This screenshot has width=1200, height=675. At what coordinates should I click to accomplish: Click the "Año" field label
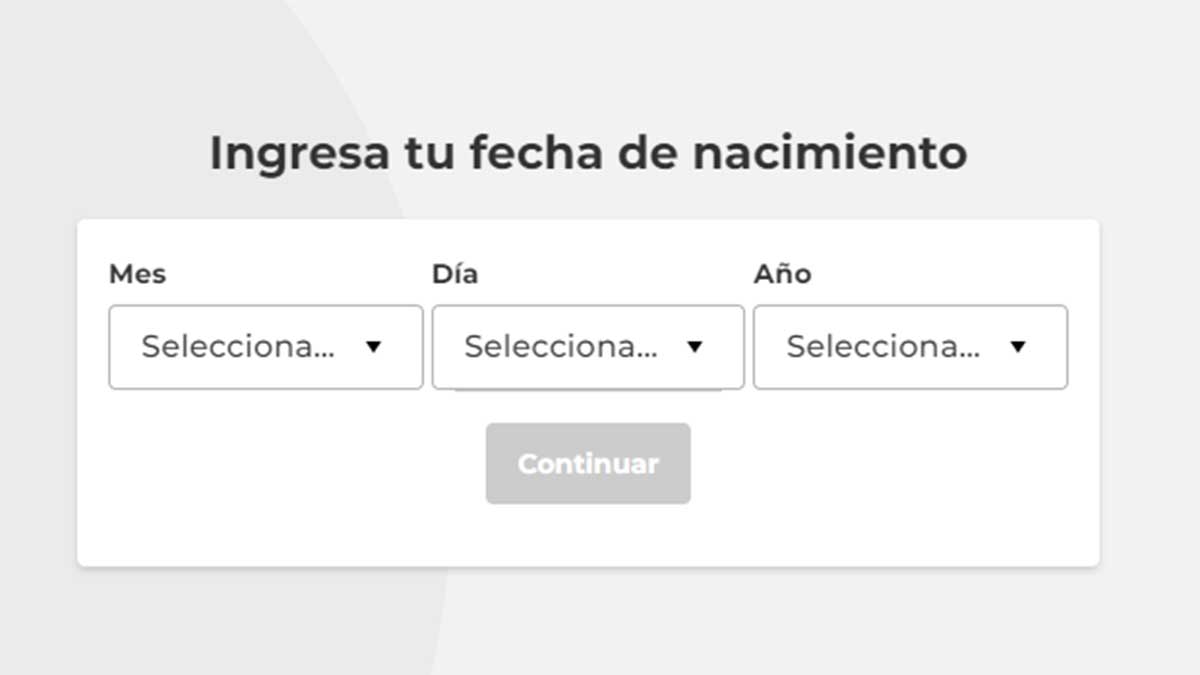pos(782,274)
